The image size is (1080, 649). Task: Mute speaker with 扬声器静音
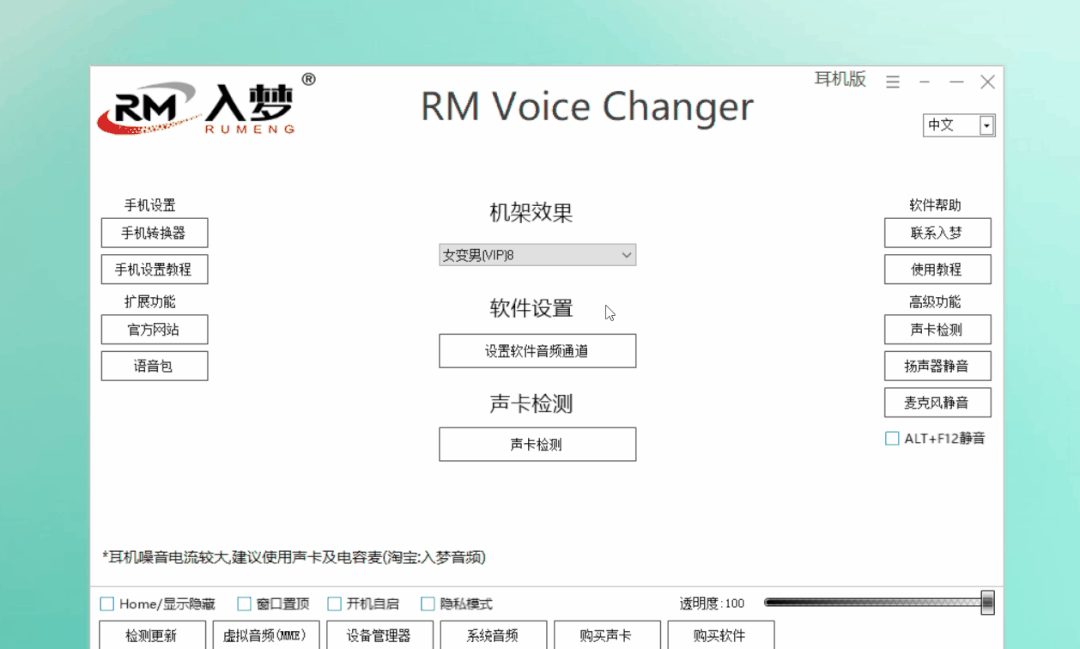(937, 366)
